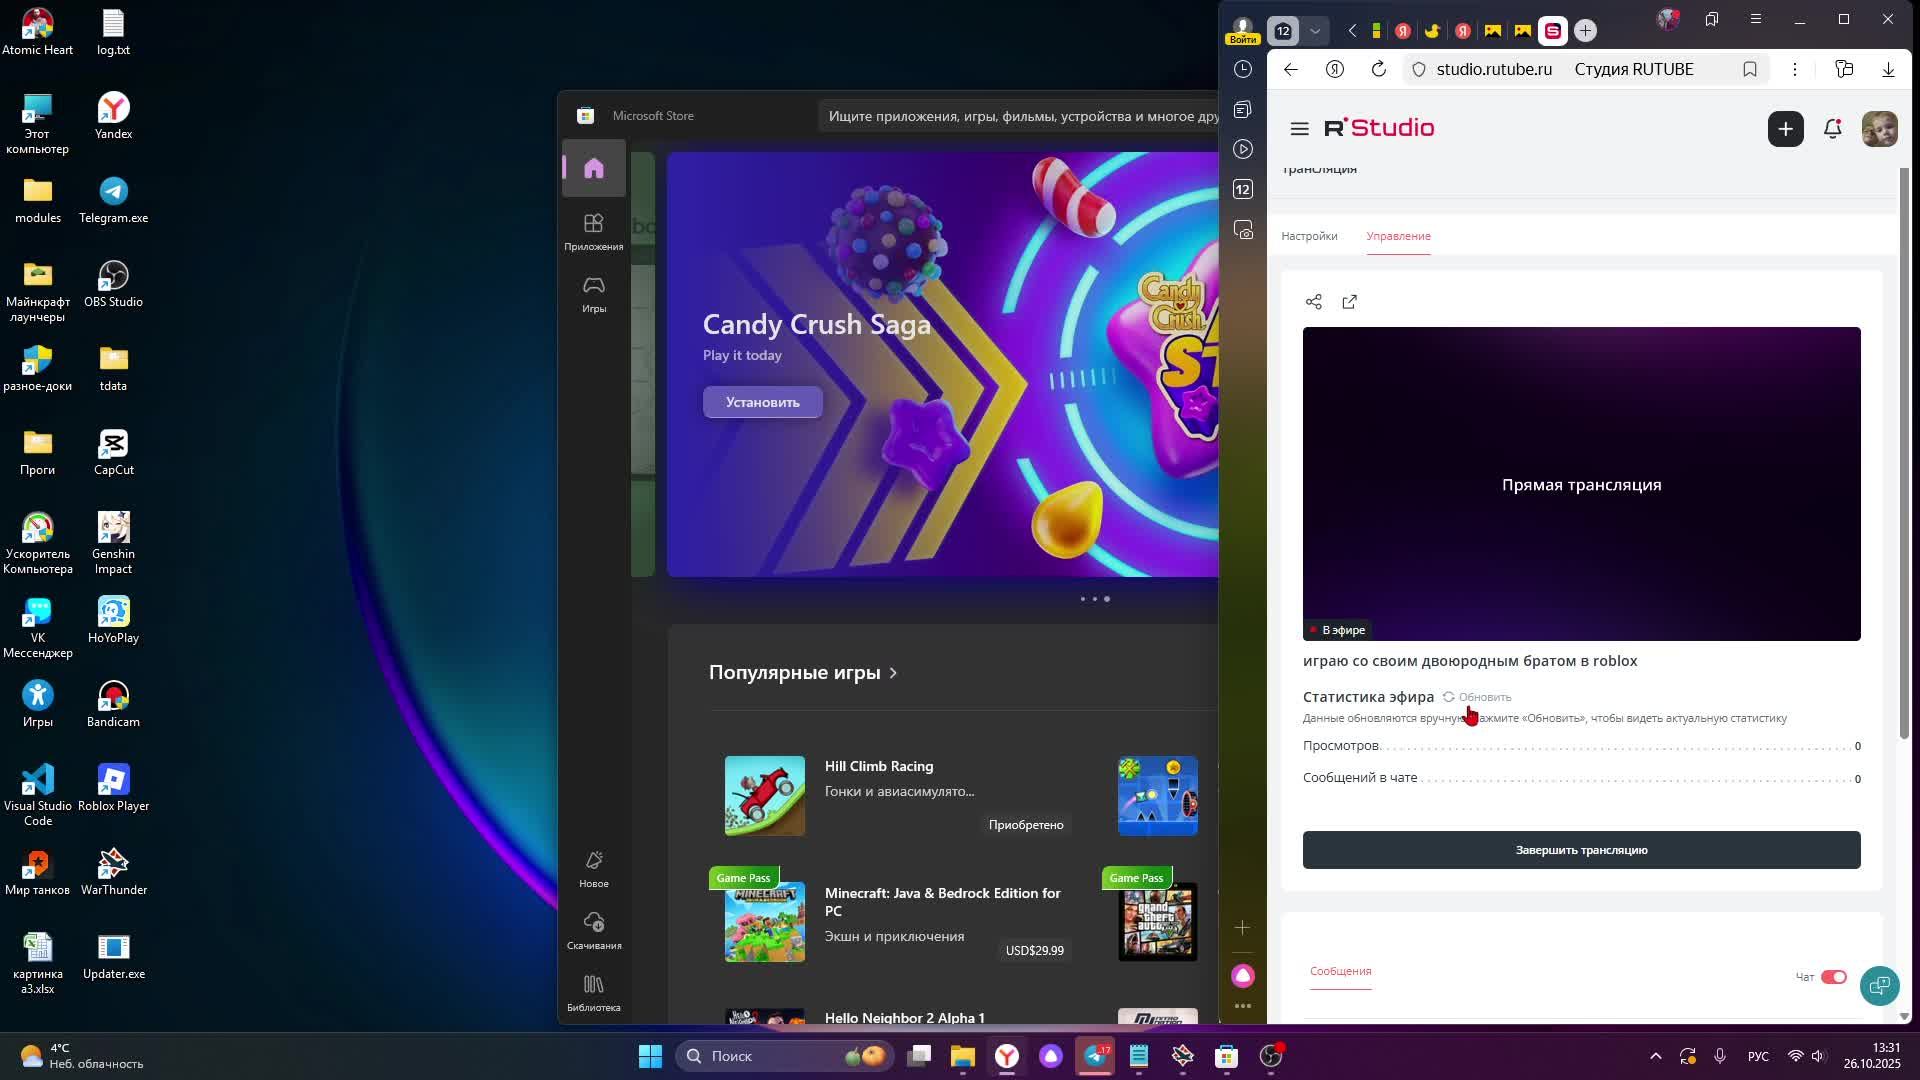Select the Сообщения tab
Viewport: 1920px width, 1080px height.
pos(1340,971)
